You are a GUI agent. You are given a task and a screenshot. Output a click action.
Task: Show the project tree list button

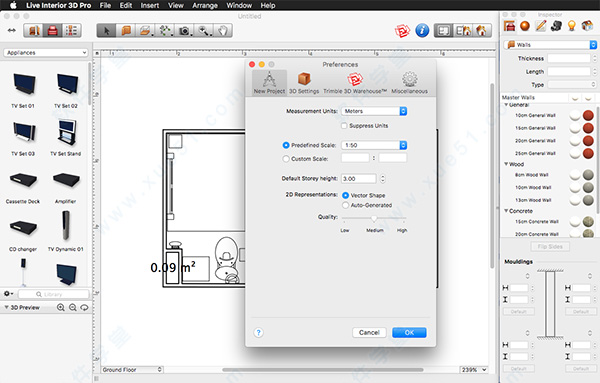click(x=72, y=31)
